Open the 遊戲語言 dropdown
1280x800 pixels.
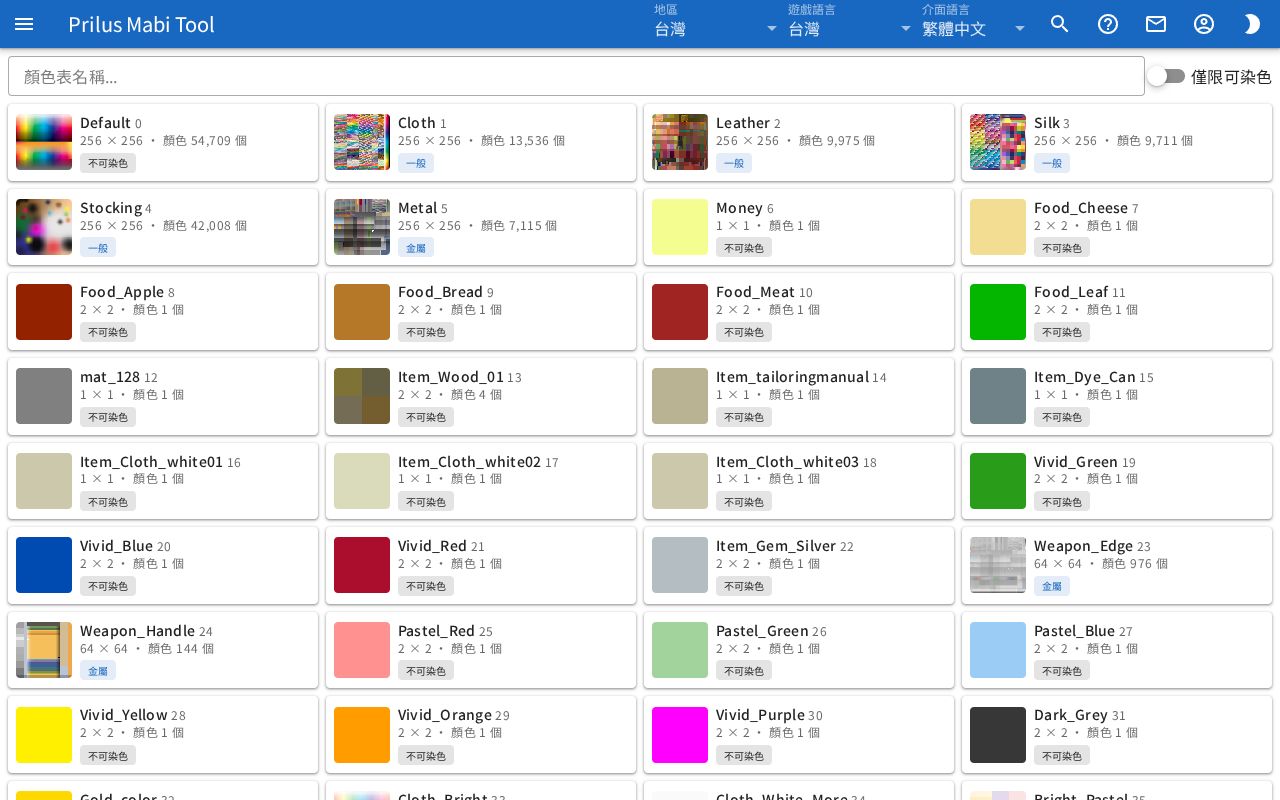pyautogui.click(x=850, y=22)
